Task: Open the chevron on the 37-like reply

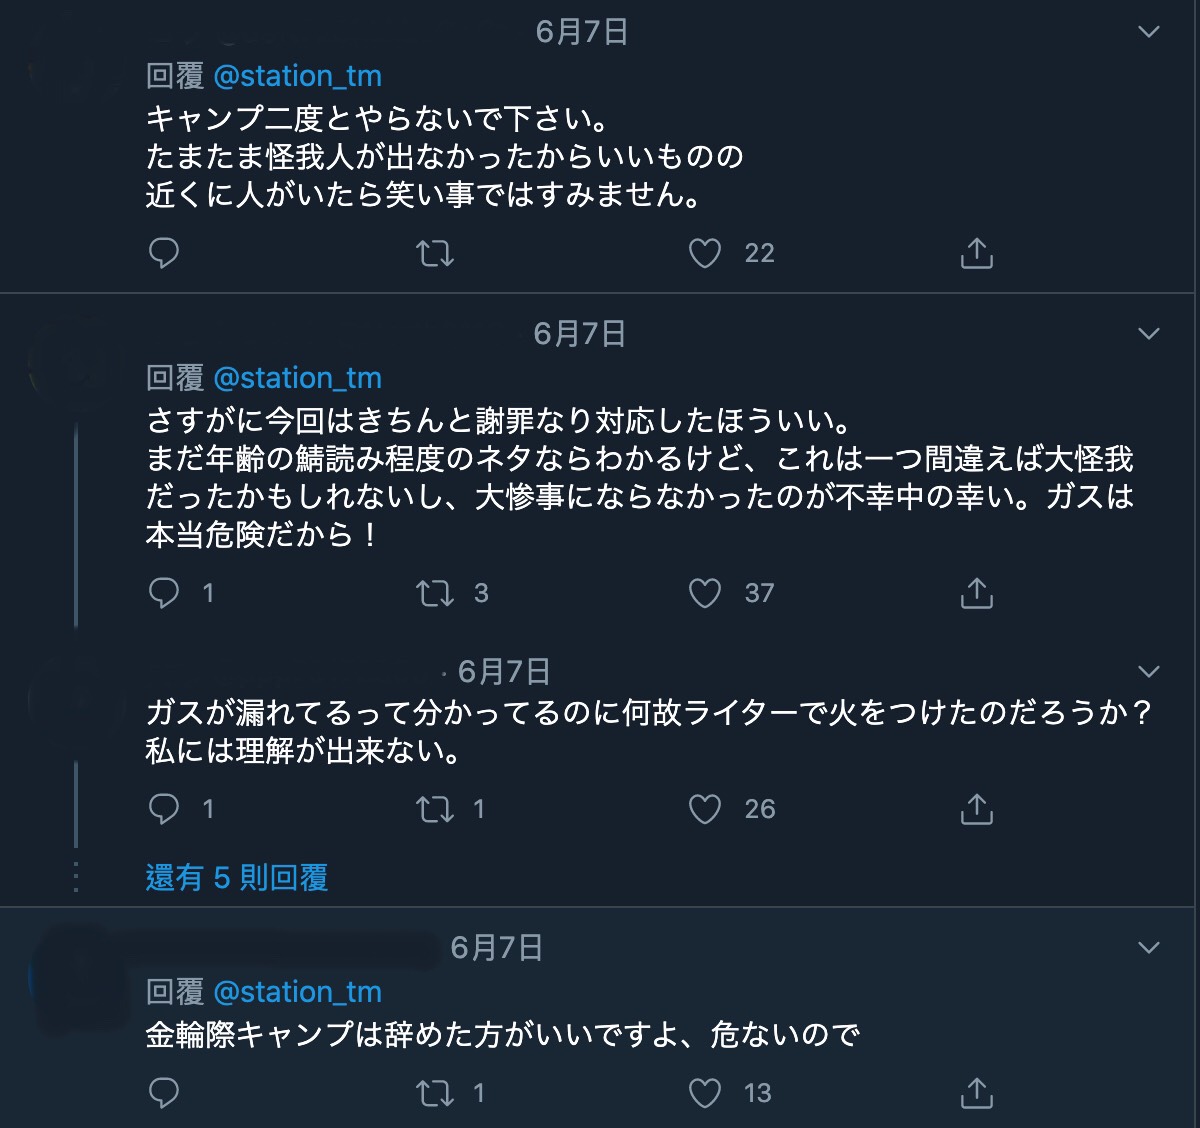Action: (1148, 333)
